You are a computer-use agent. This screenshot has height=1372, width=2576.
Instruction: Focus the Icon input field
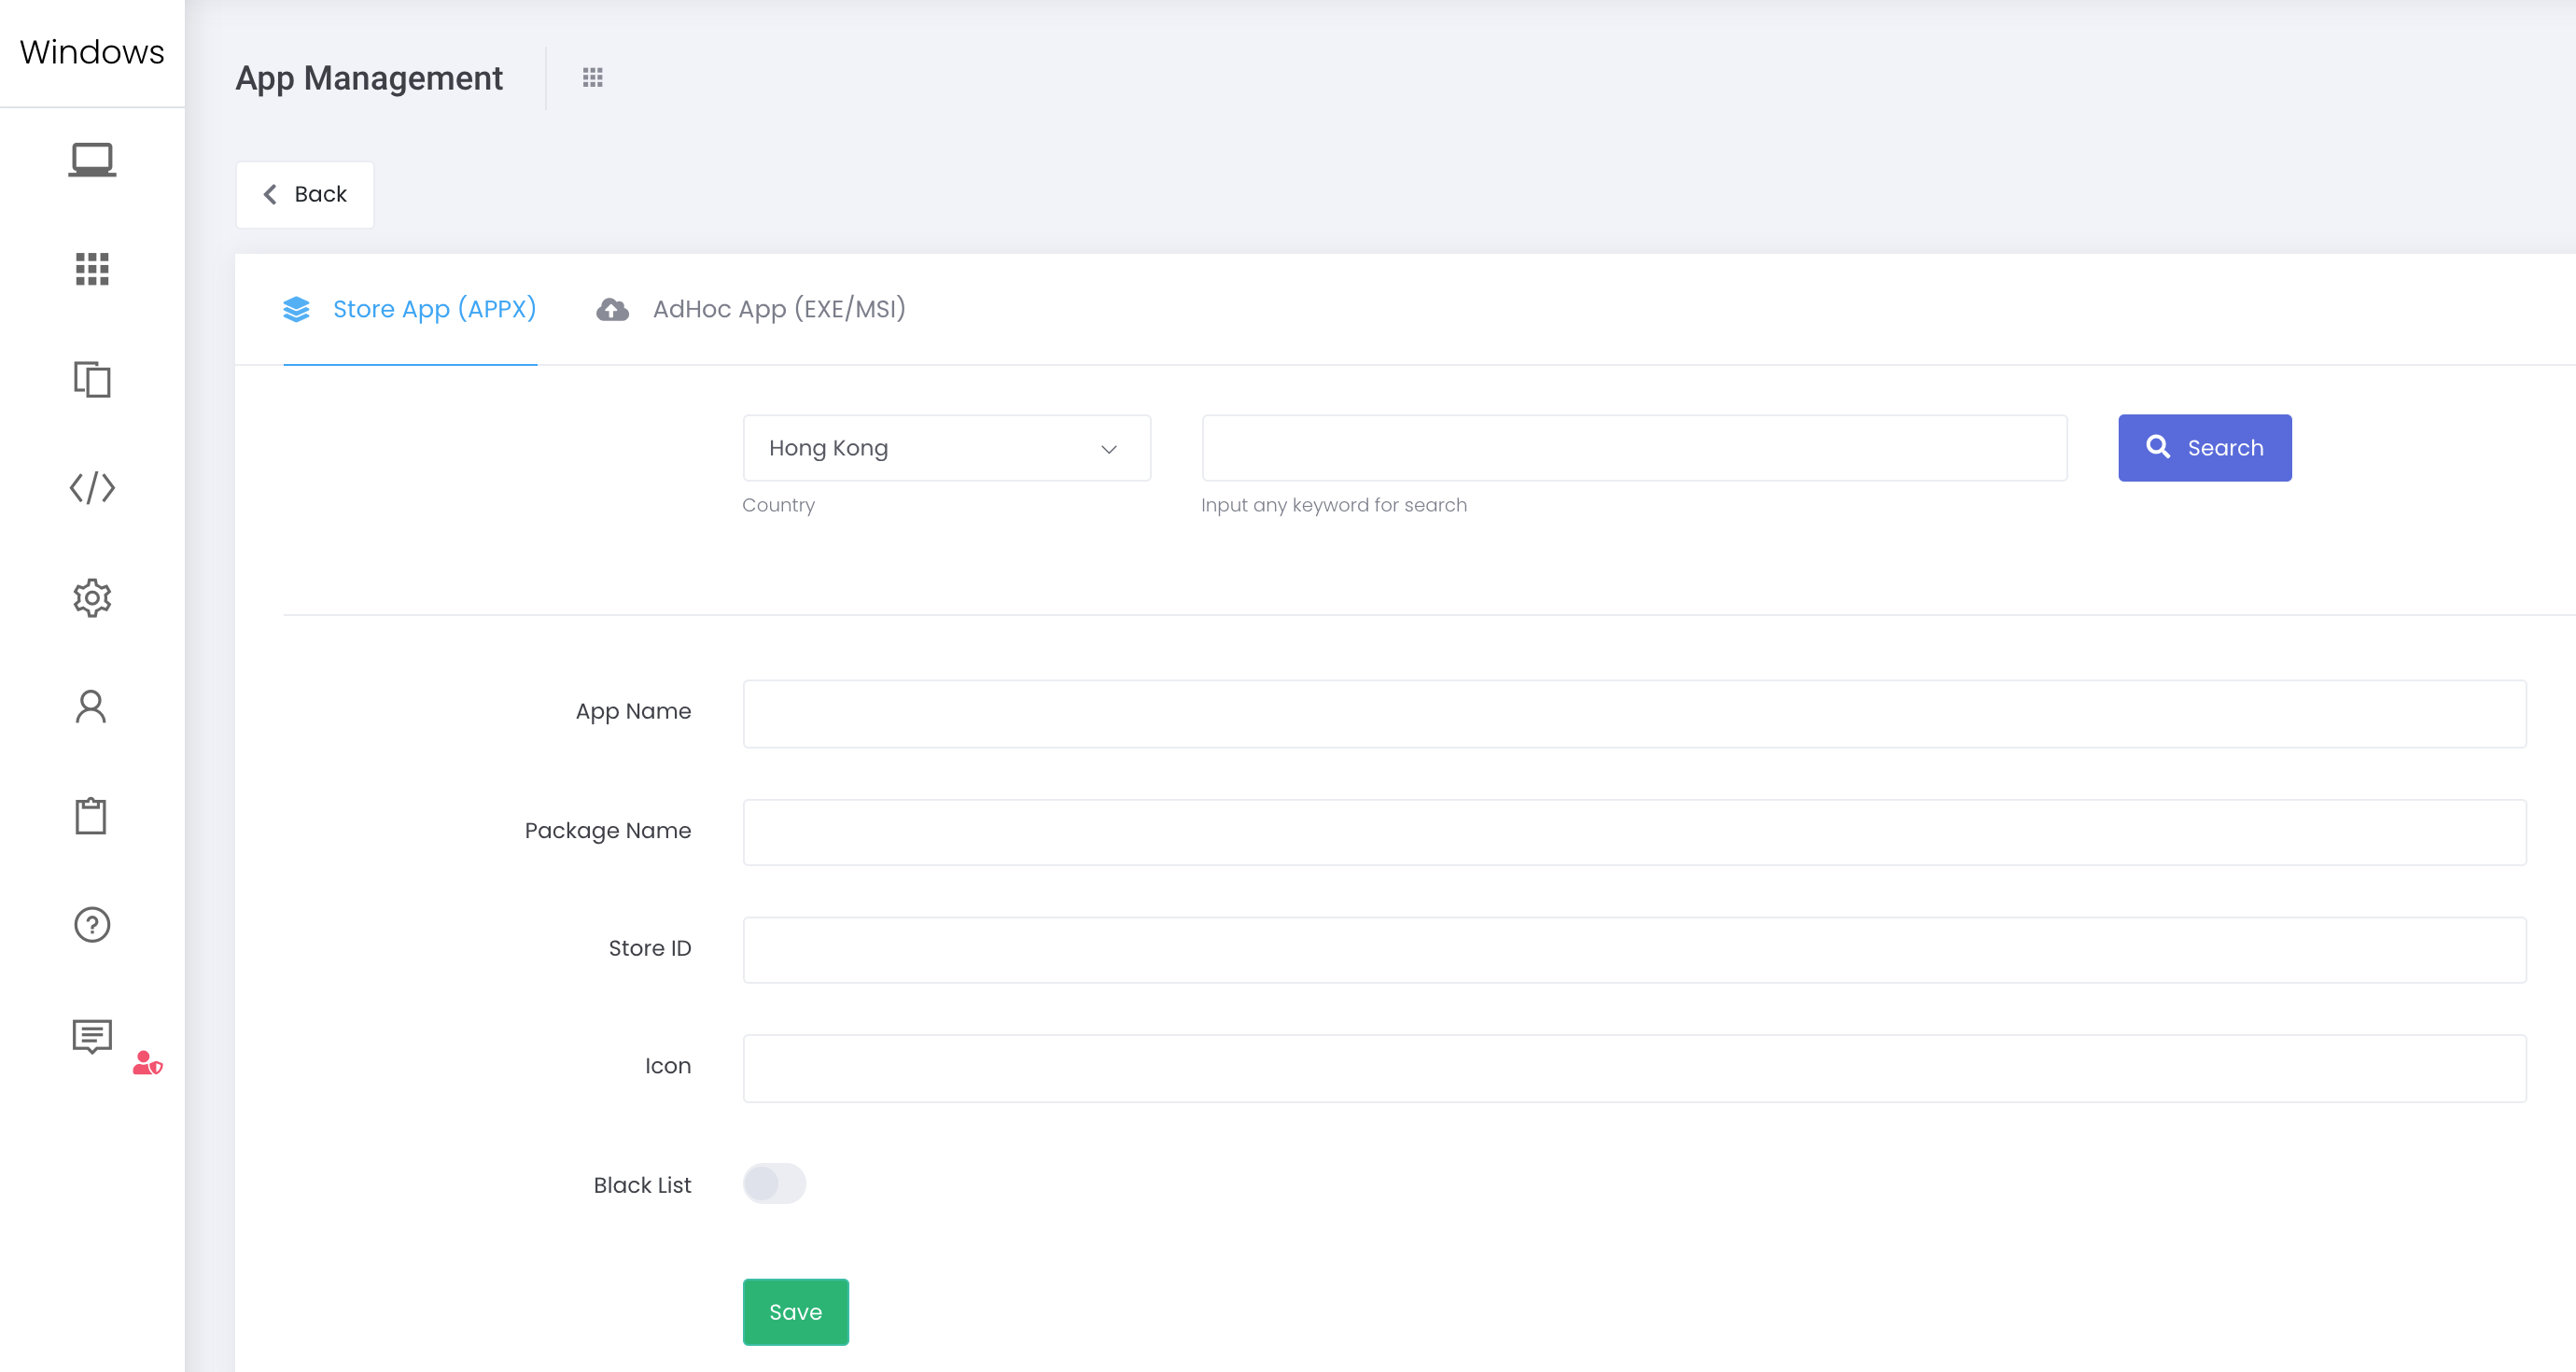pos(1635,1068)
